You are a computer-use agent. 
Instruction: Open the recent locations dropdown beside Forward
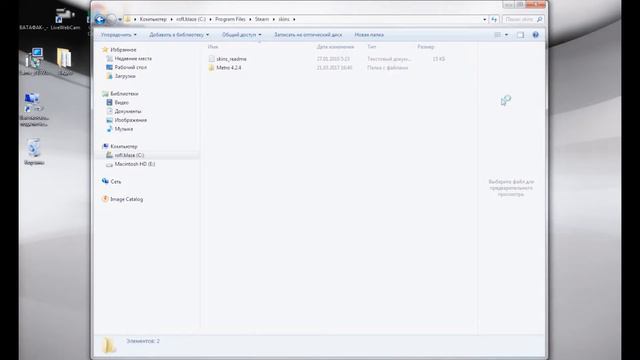coord(120,19)
